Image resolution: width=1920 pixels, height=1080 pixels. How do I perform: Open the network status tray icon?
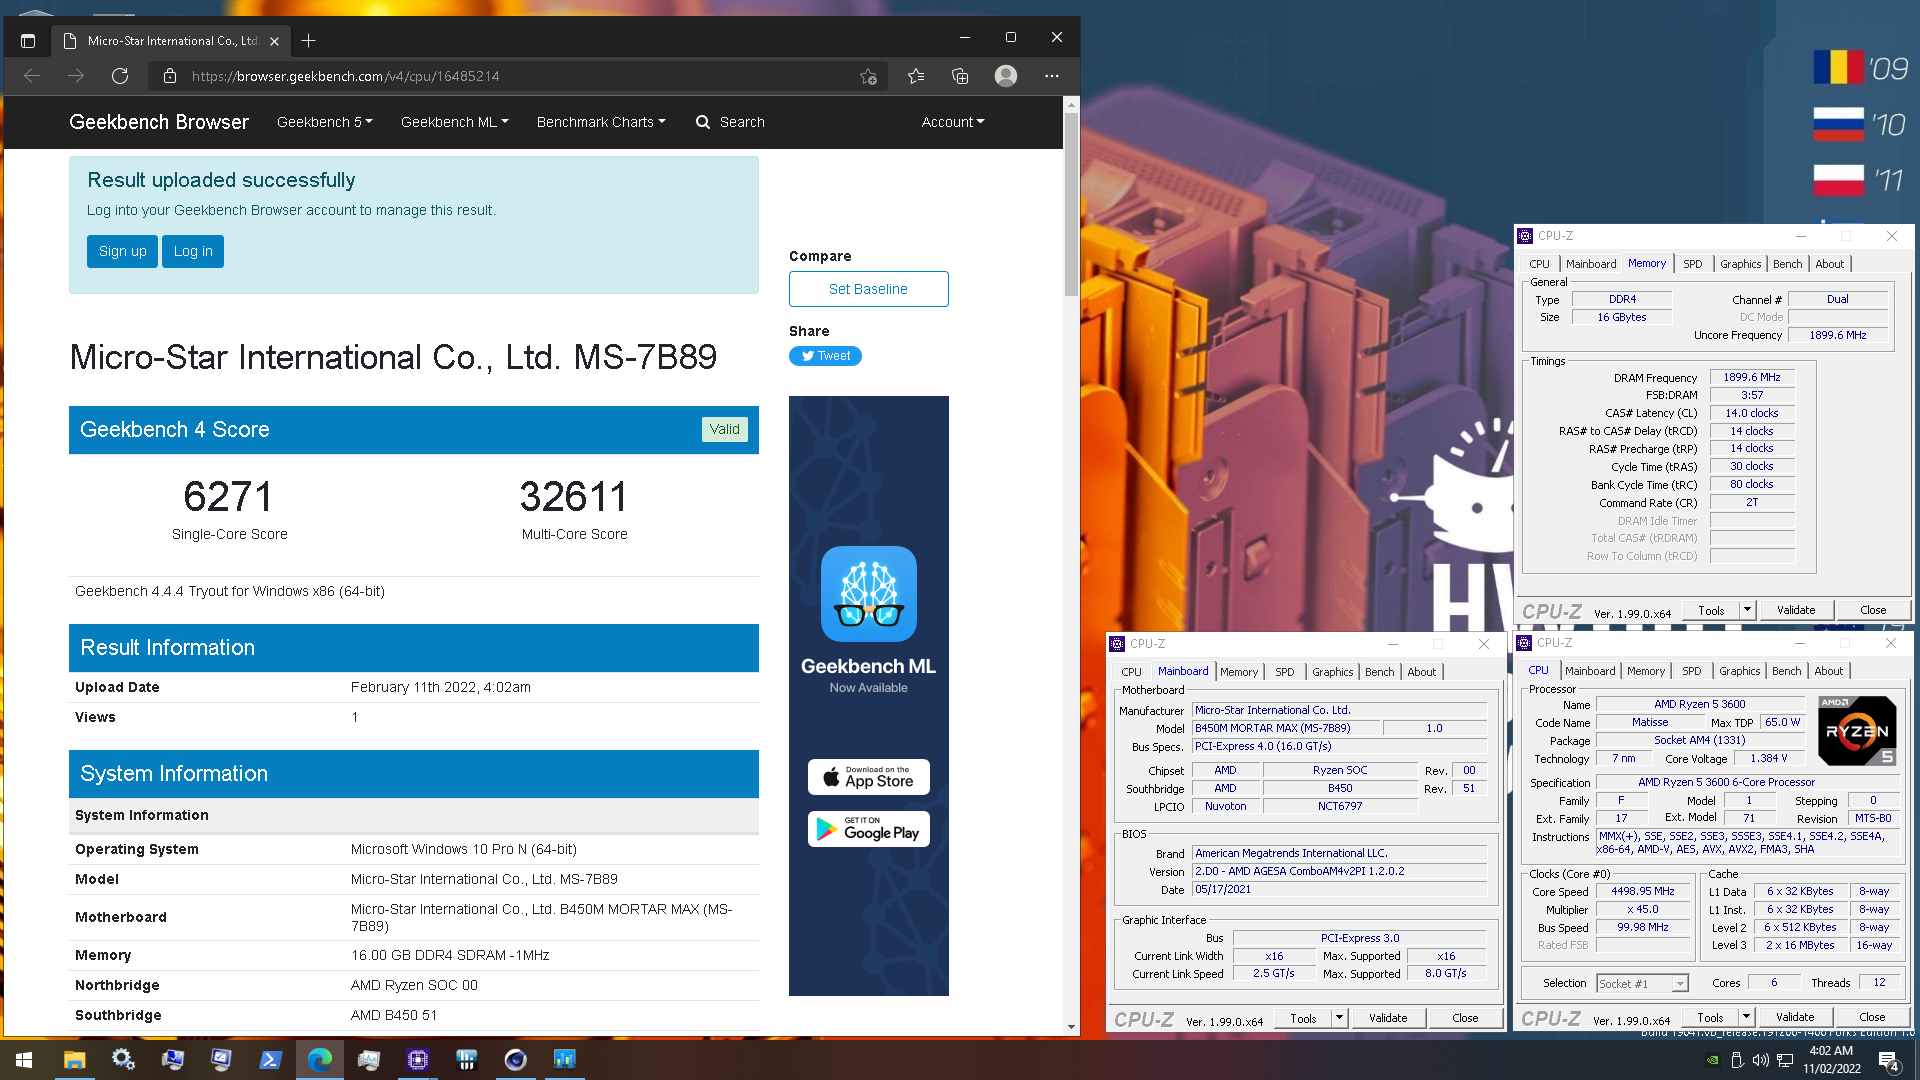point(1784,1060)
